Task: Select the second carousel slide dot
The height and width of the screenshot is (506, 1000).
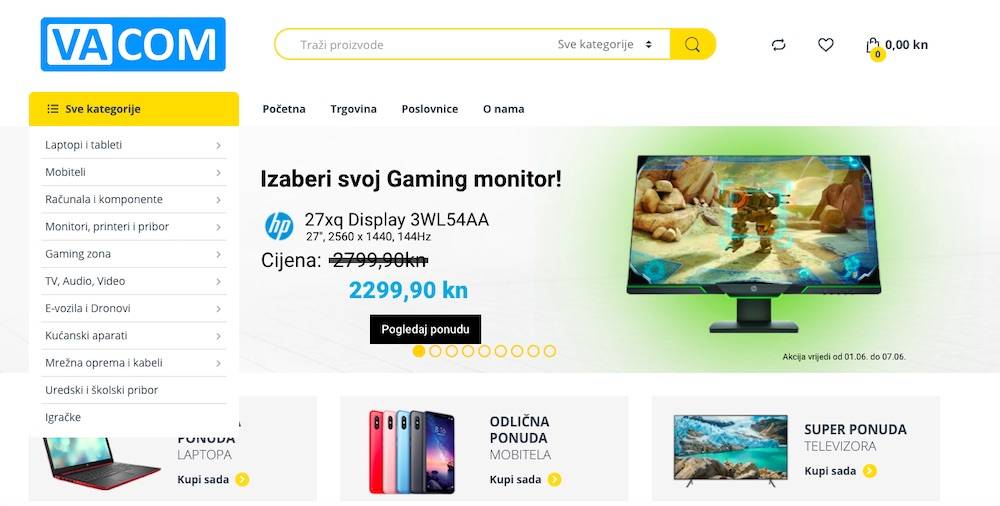Action: (435, 351)
